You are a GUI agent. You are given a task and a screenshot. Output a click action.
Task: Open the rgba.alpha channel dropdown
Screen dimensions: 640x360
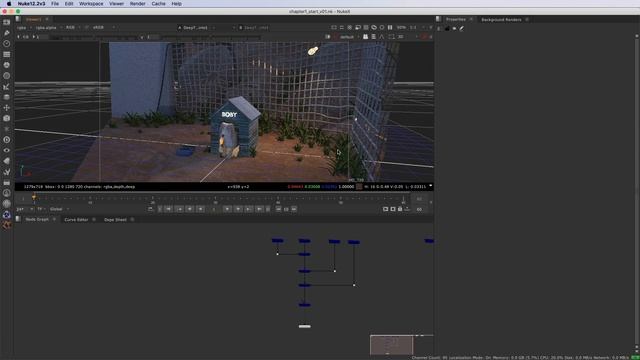tap(48, 27)
